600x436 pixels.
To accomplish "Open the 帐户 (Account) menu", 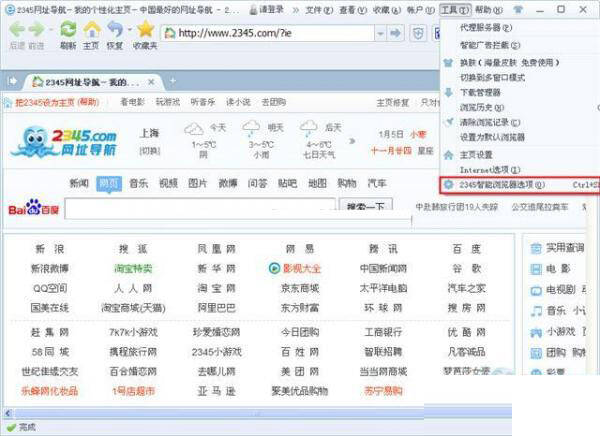I will 421,10.
